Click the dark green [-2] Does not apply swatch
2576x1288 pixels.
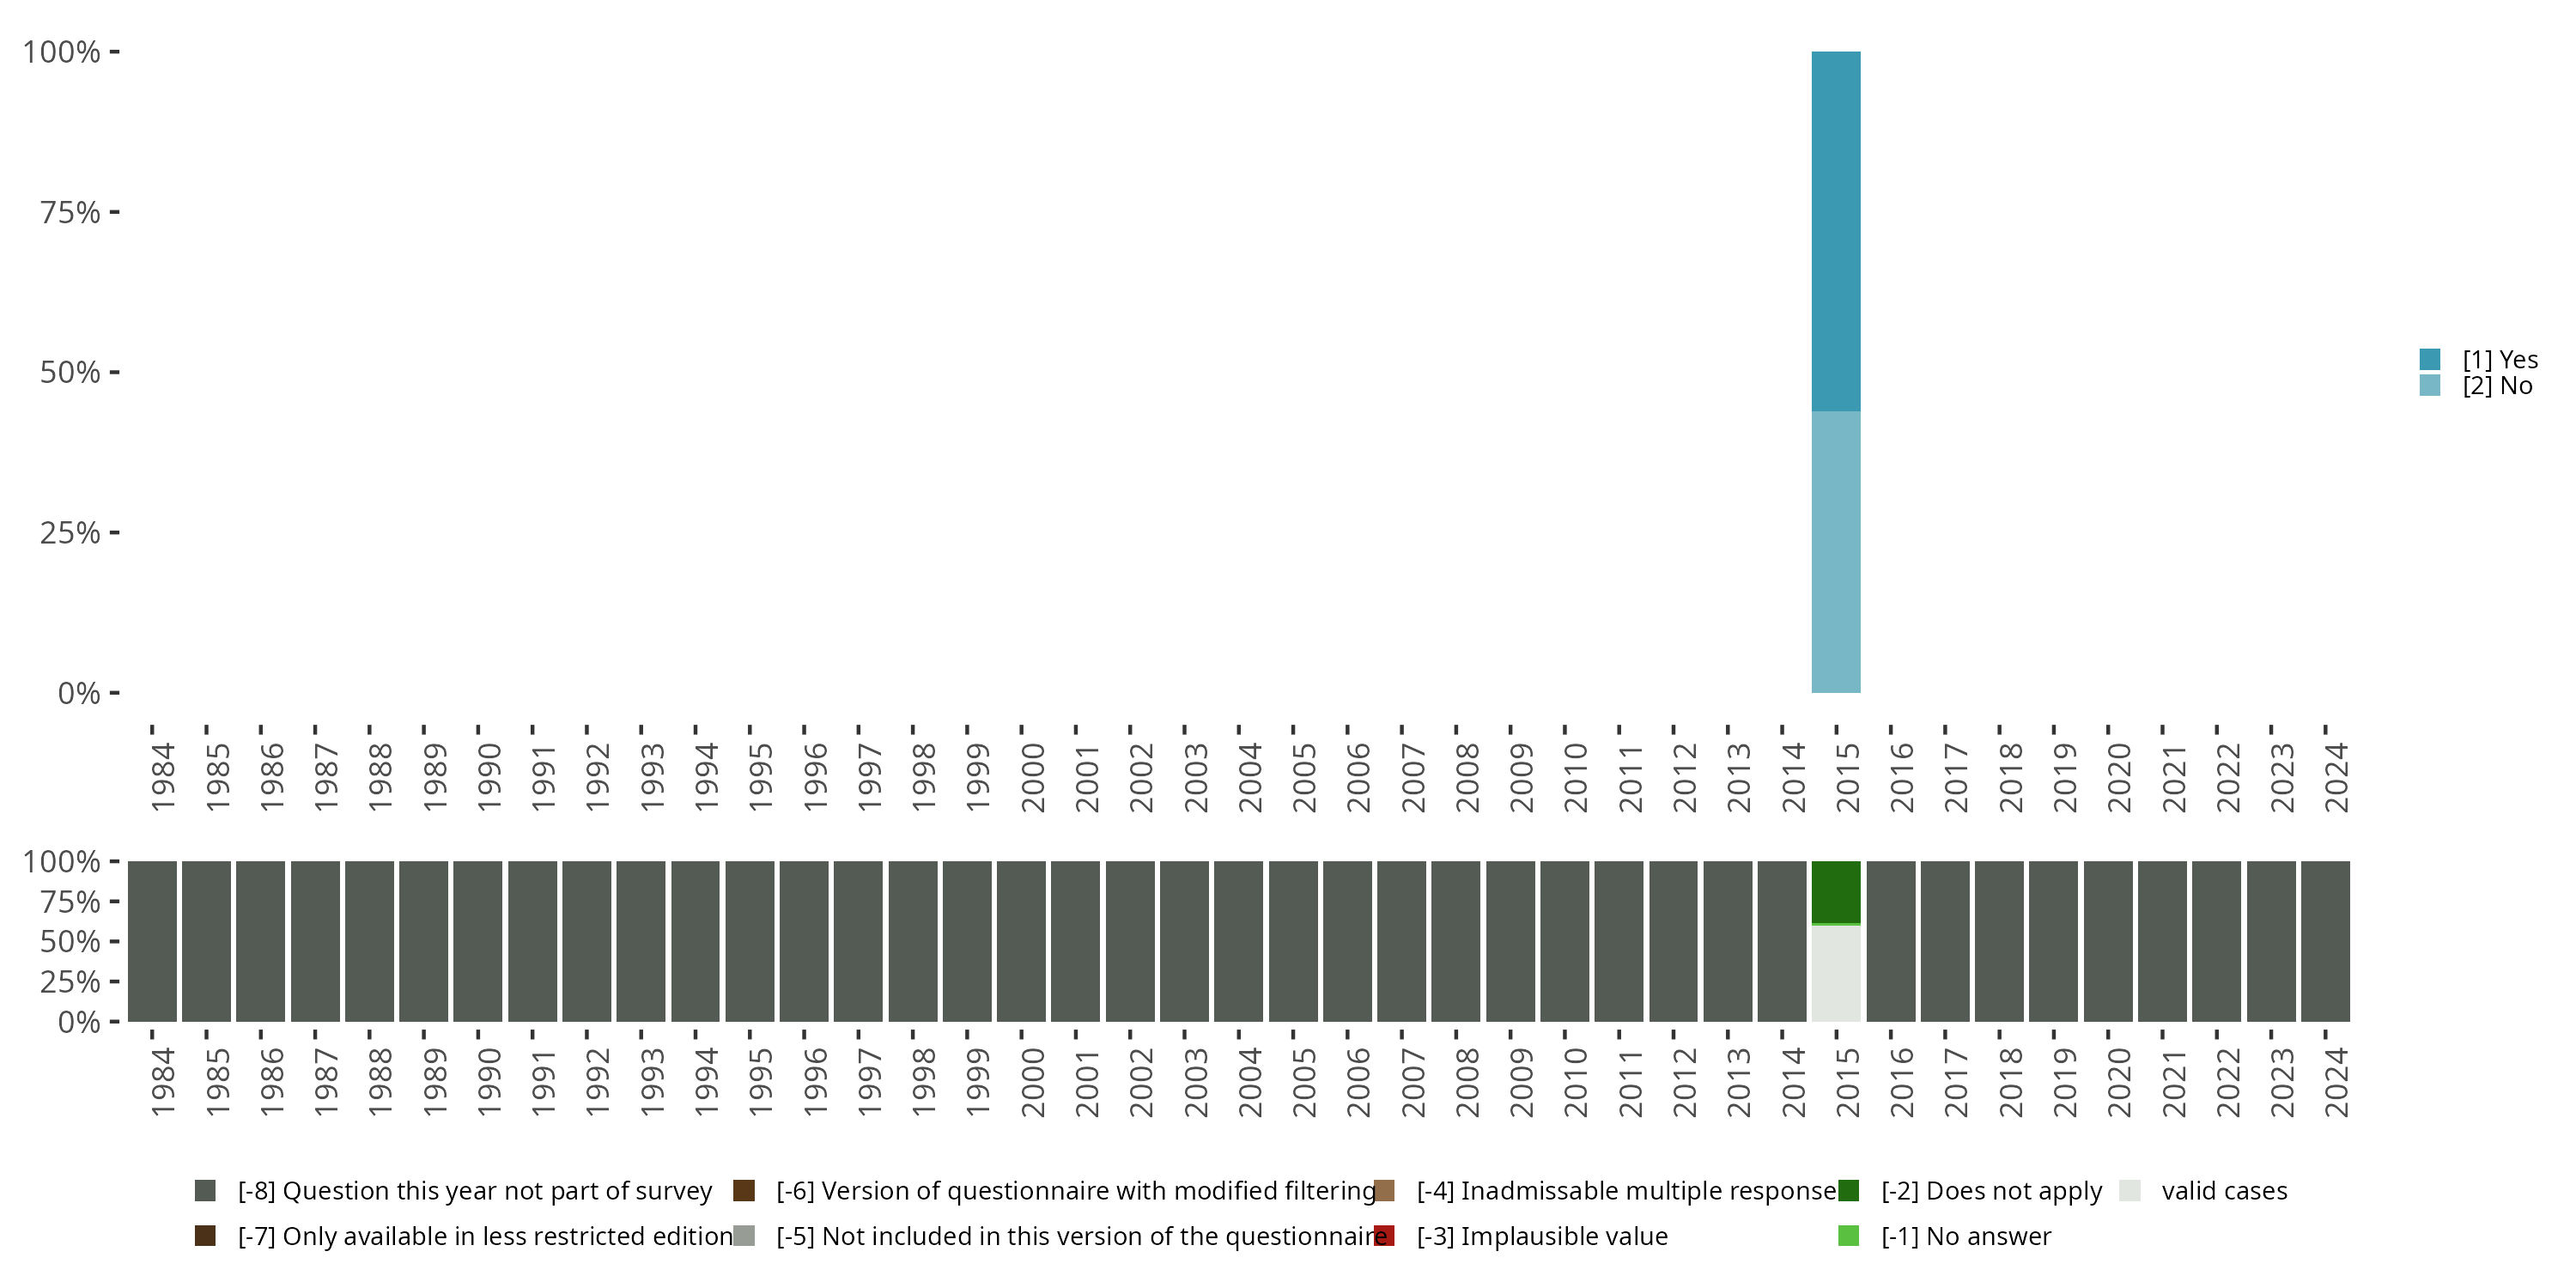[x=1848, y=1190]
